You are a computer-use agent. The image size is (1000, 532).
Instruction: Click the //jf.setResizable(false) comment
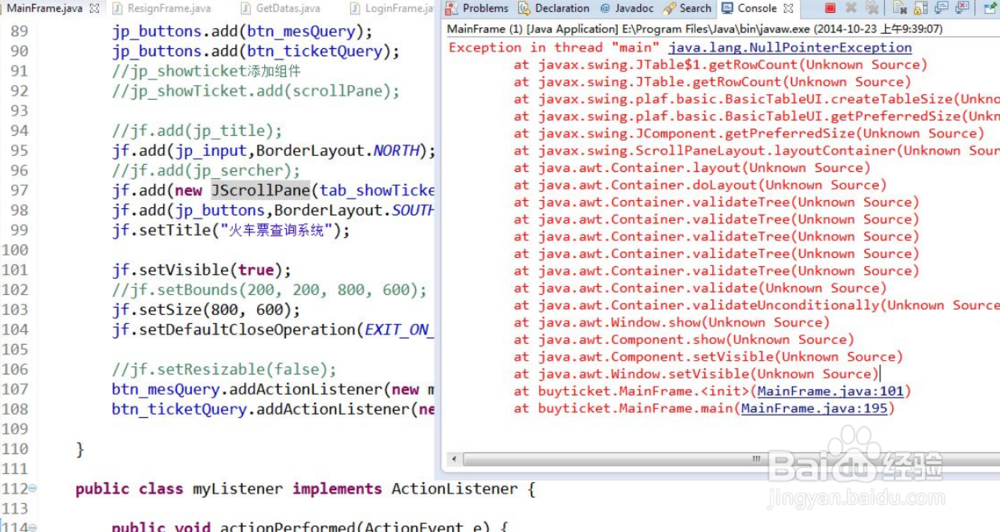point(224,369)
